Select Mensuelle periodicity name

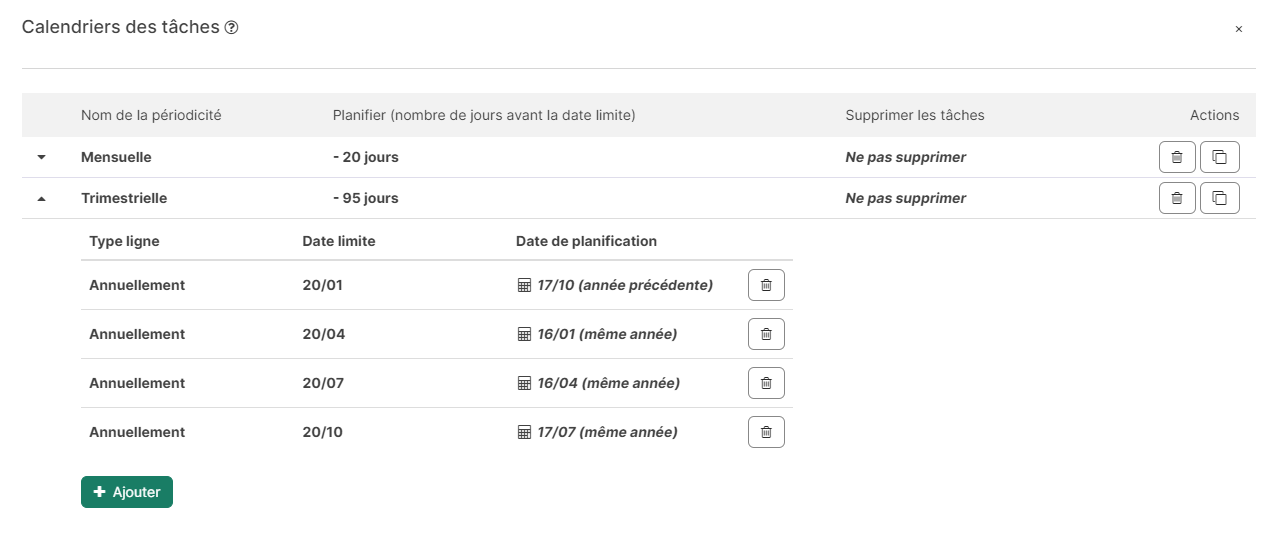[x=116, y=157]
